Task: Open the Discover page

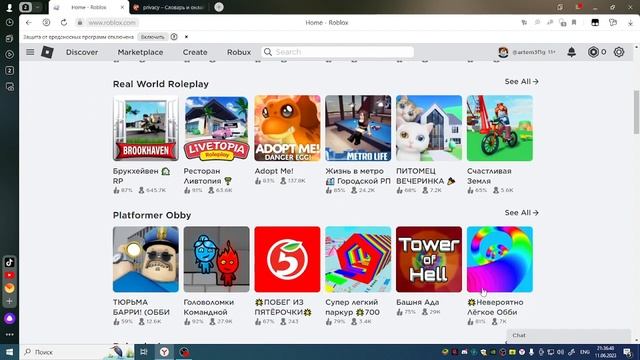Action: pyautogui.click(x=82, y=52)
